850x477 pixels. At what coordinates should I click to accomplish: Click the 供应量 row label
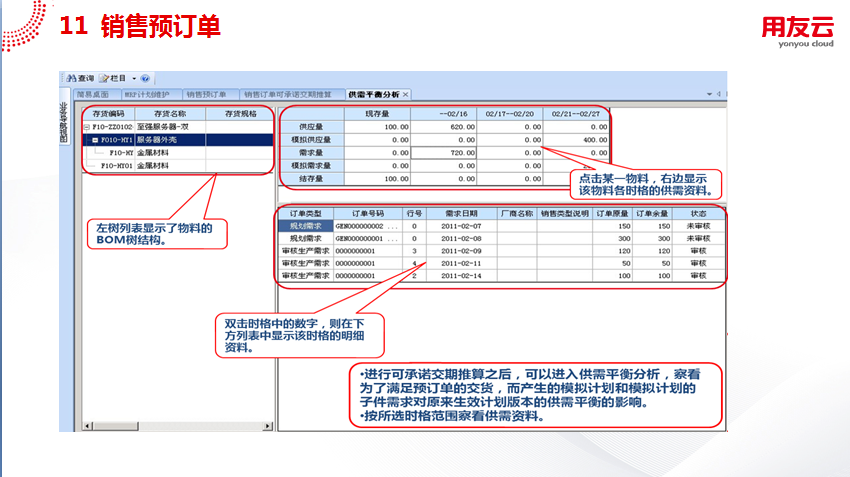tap(312, 127)
